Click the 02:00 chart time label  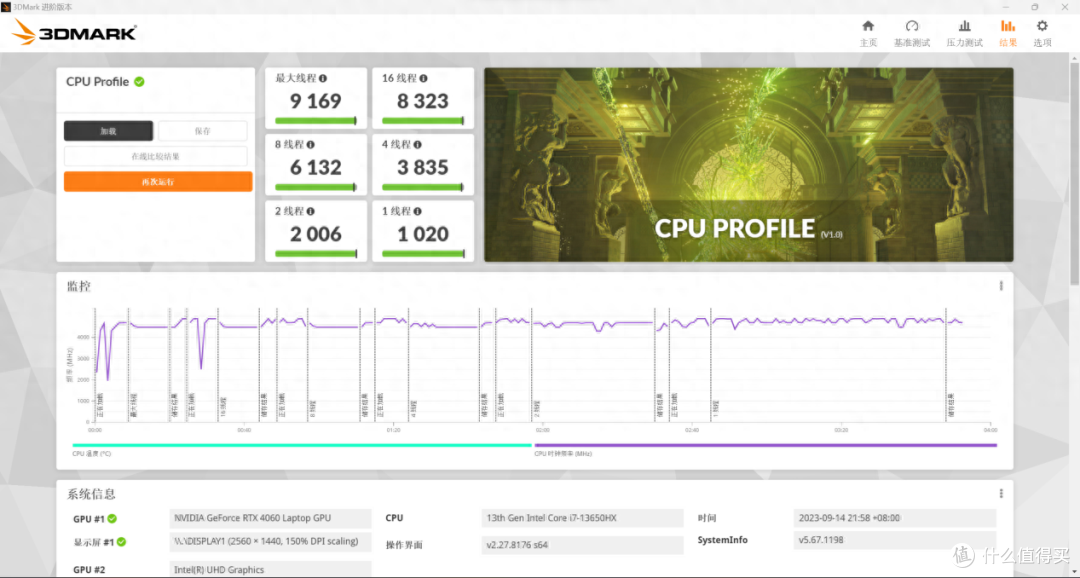(543, 430)
